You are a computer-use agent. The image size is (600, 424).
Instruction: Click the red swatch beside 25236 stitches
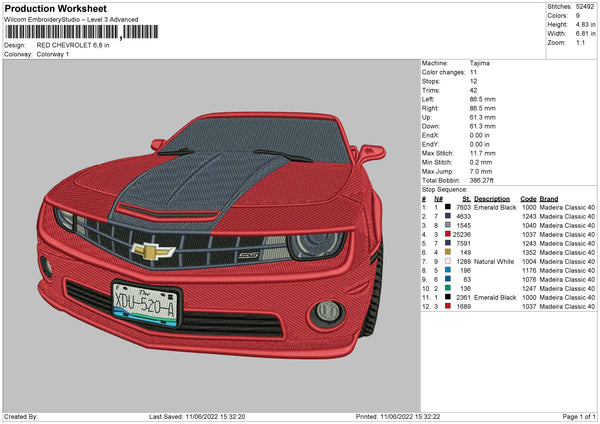448,234
